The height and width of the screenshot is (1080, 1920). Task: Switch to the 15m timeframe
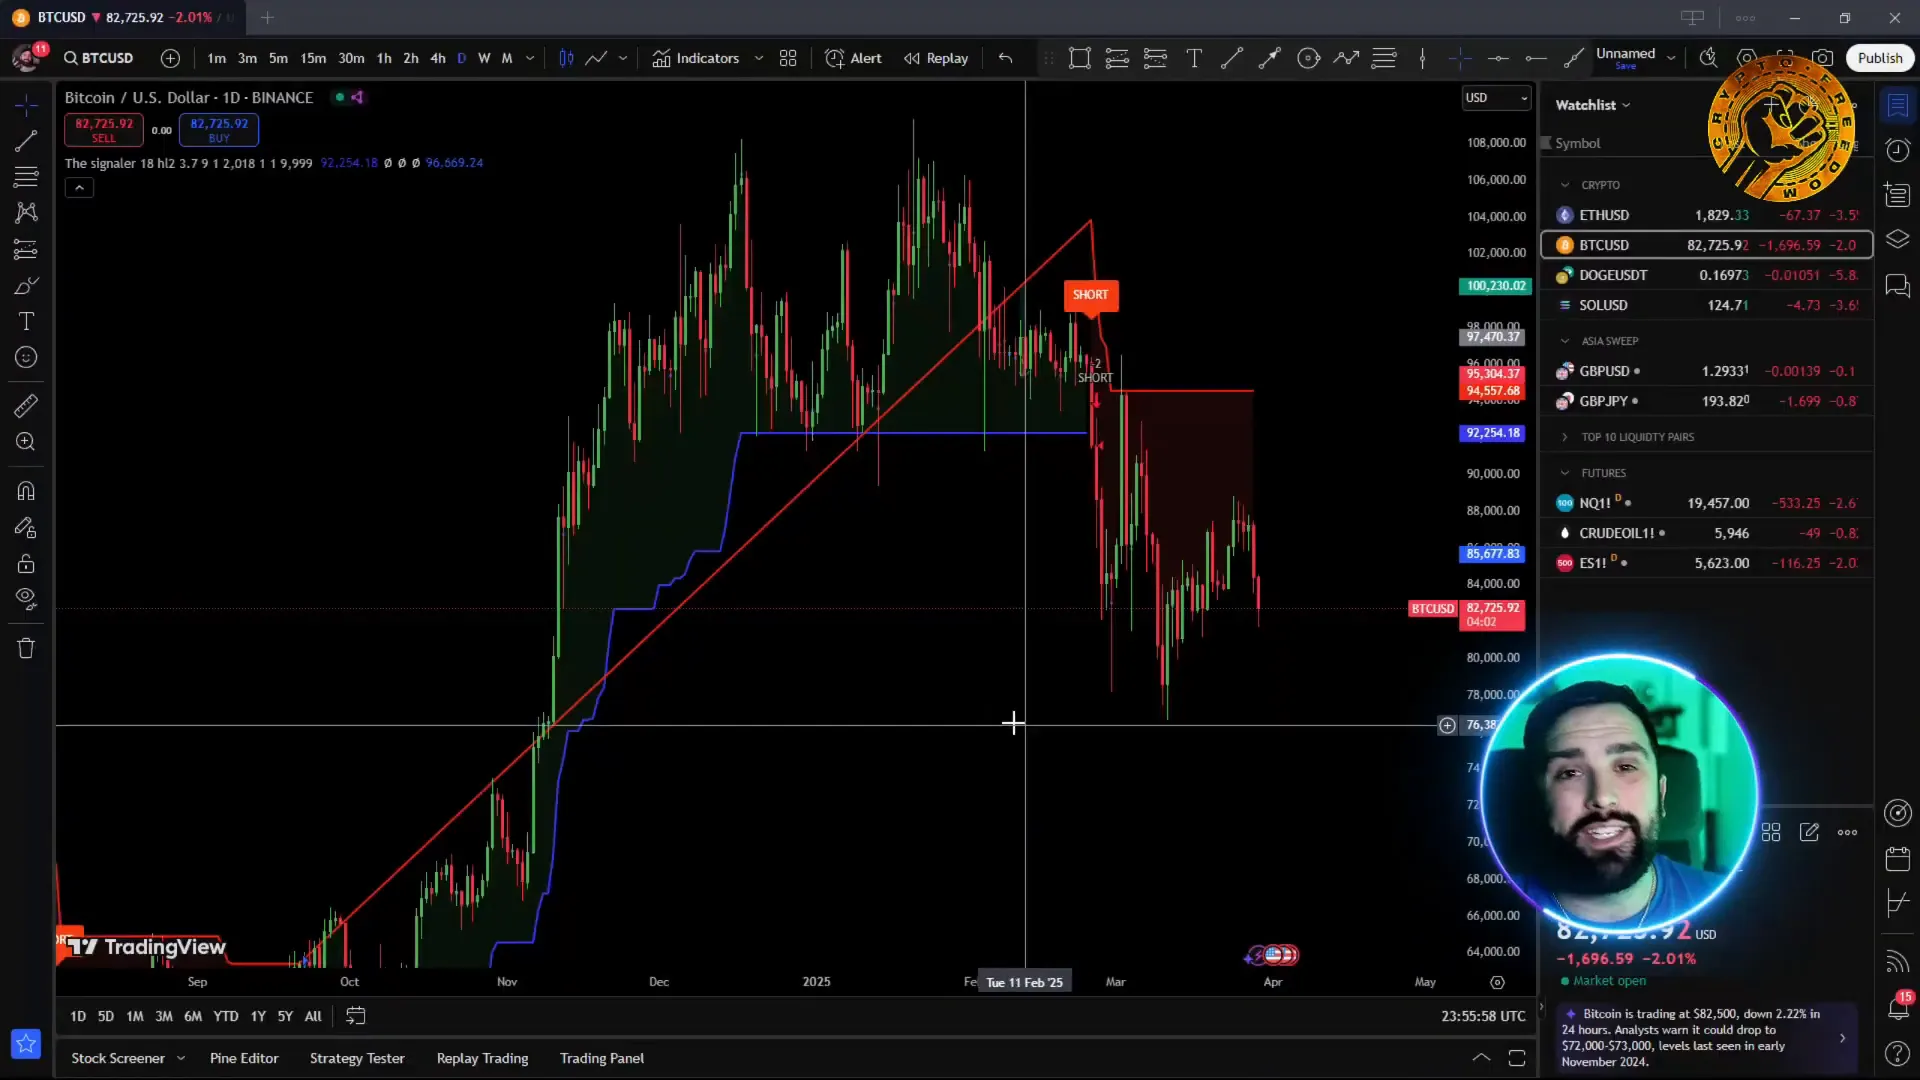313,58
